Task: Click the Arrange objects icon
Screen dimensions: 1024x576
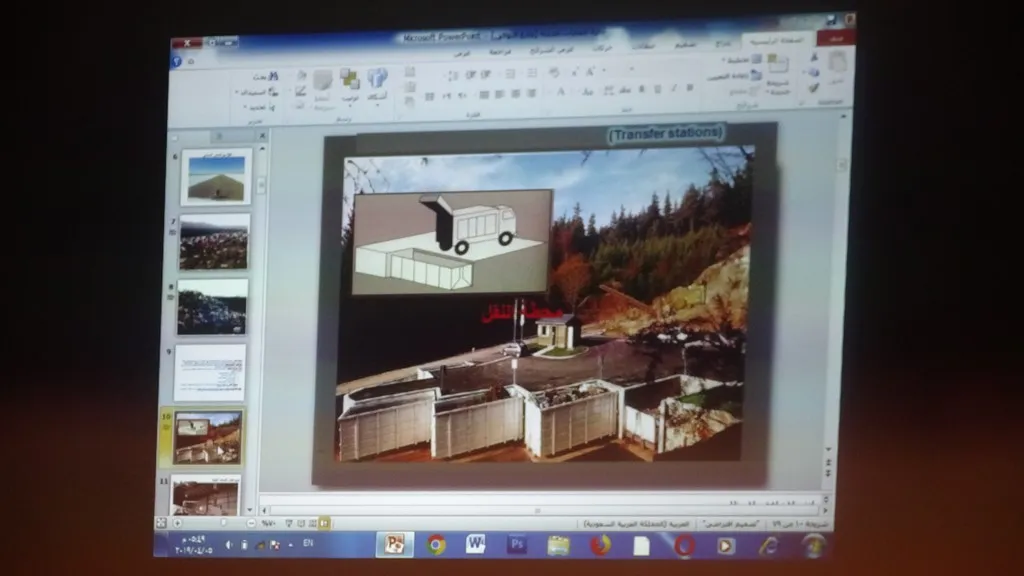Action: (x=350, y=81)
